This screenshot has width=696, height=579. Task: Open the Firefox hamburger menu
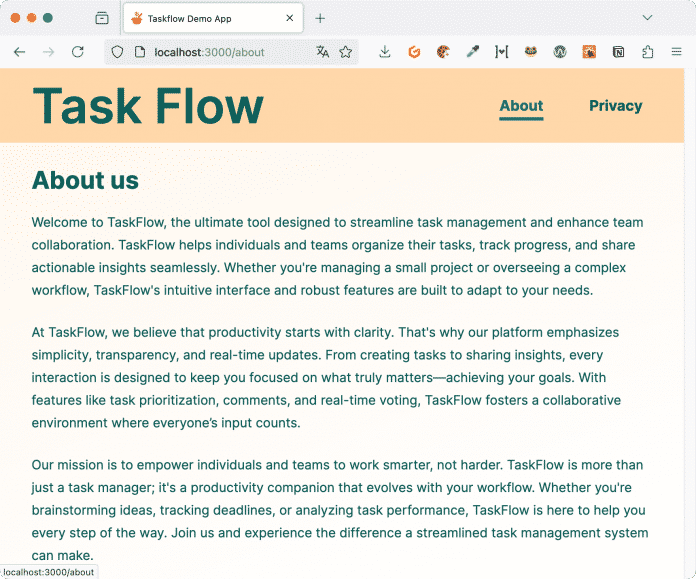676,52
